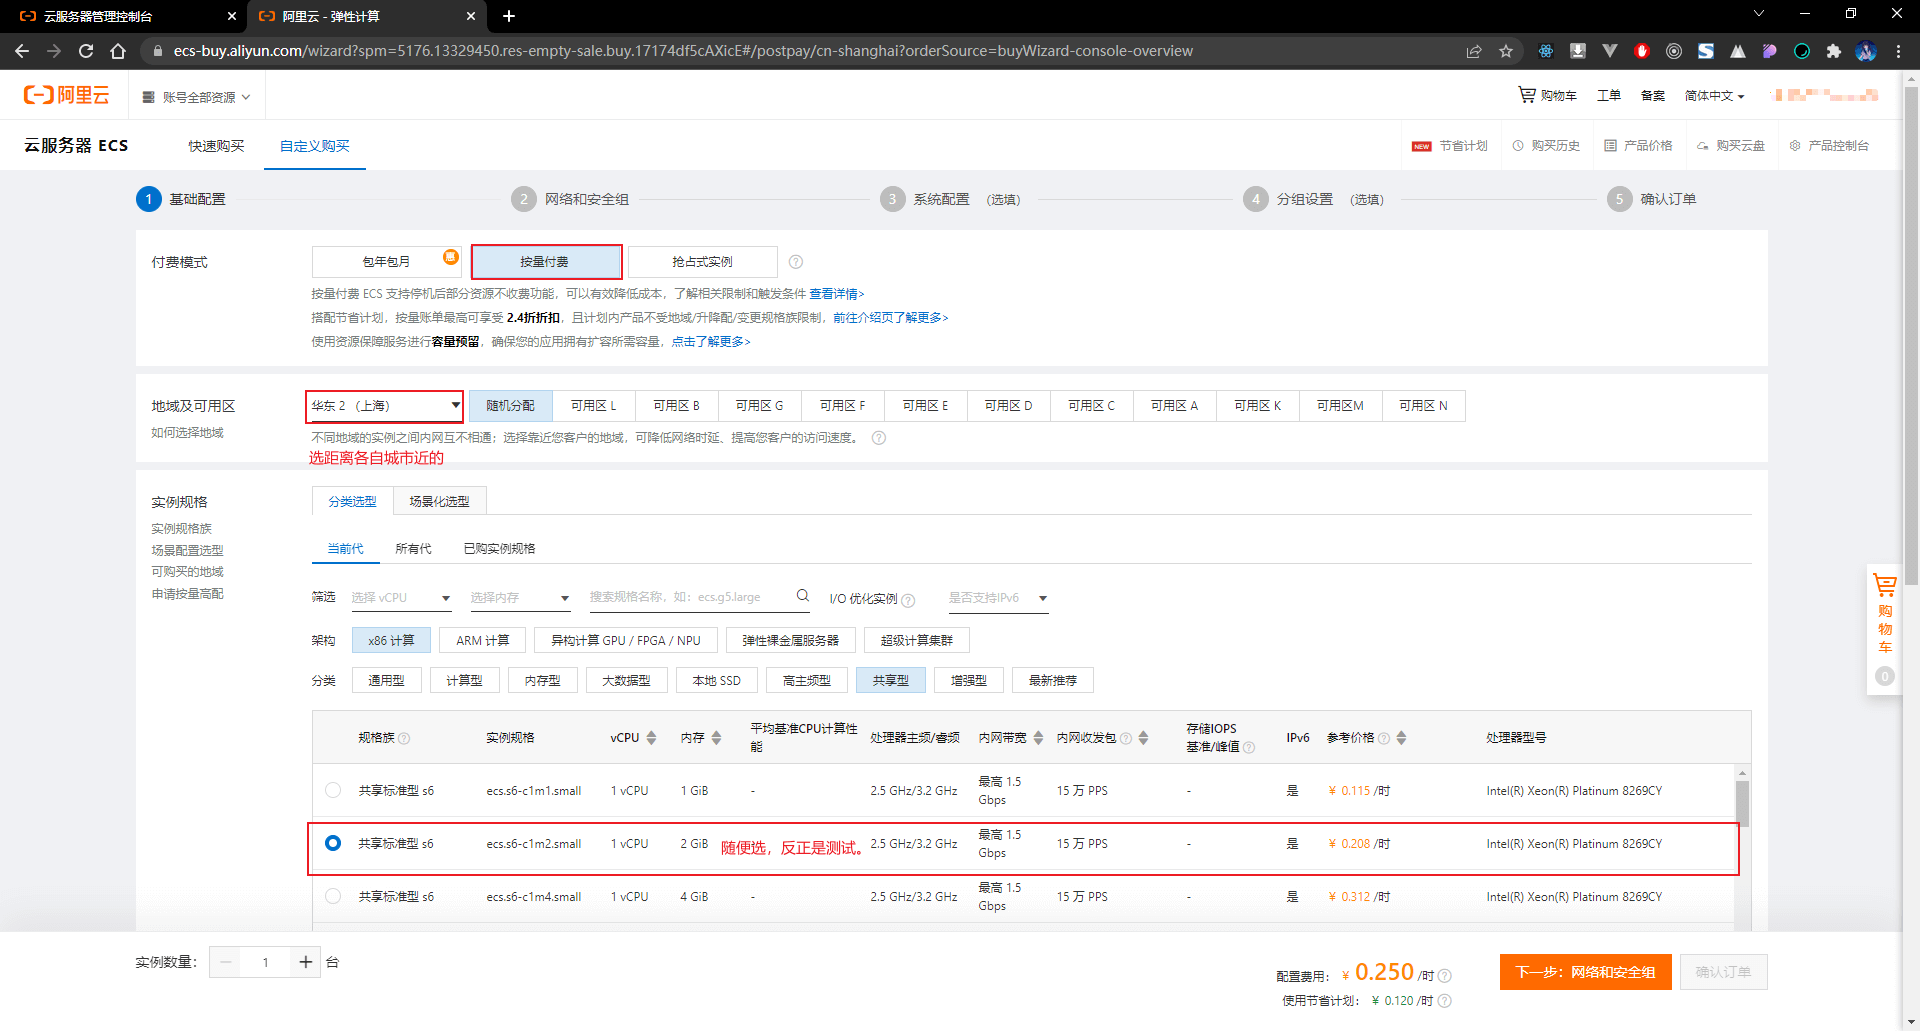Choose the pay-as-you-go (按量付费) mode
The width and height of the screenshot is (1920, 1031).
pyautogui.click(x=546, y=262)
